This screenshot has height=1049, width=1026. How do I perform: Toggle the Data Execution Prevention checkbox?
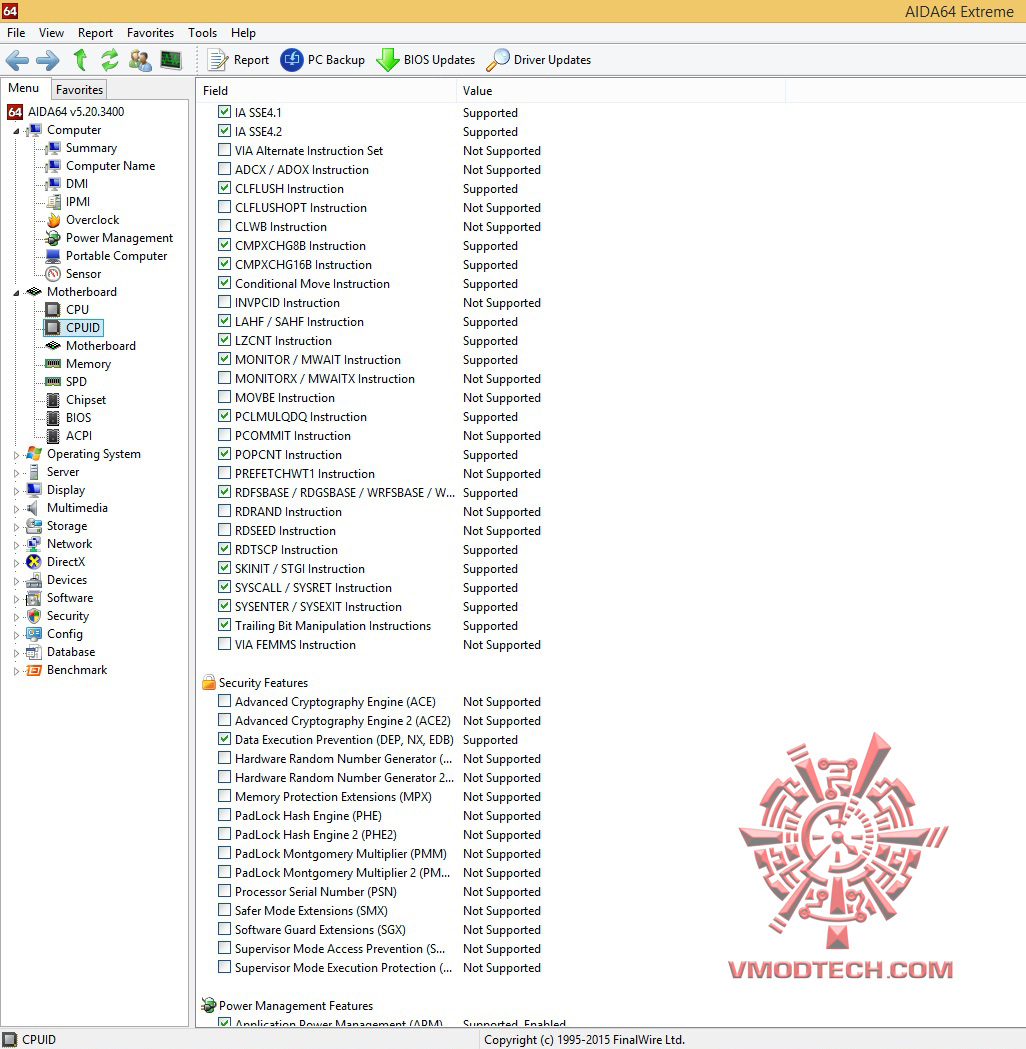coord(225,739)
